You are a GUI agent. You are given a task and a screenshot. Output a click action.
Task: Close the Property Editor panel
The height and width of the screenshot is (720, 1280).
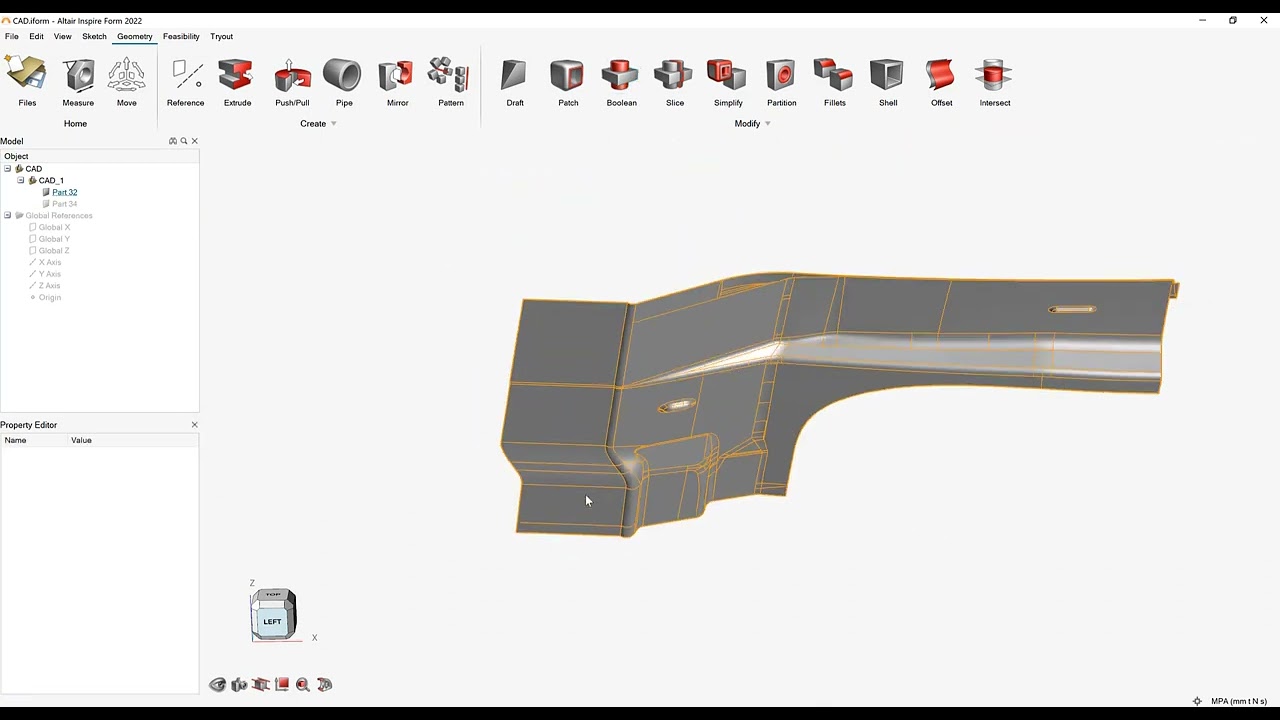(195, 425)
